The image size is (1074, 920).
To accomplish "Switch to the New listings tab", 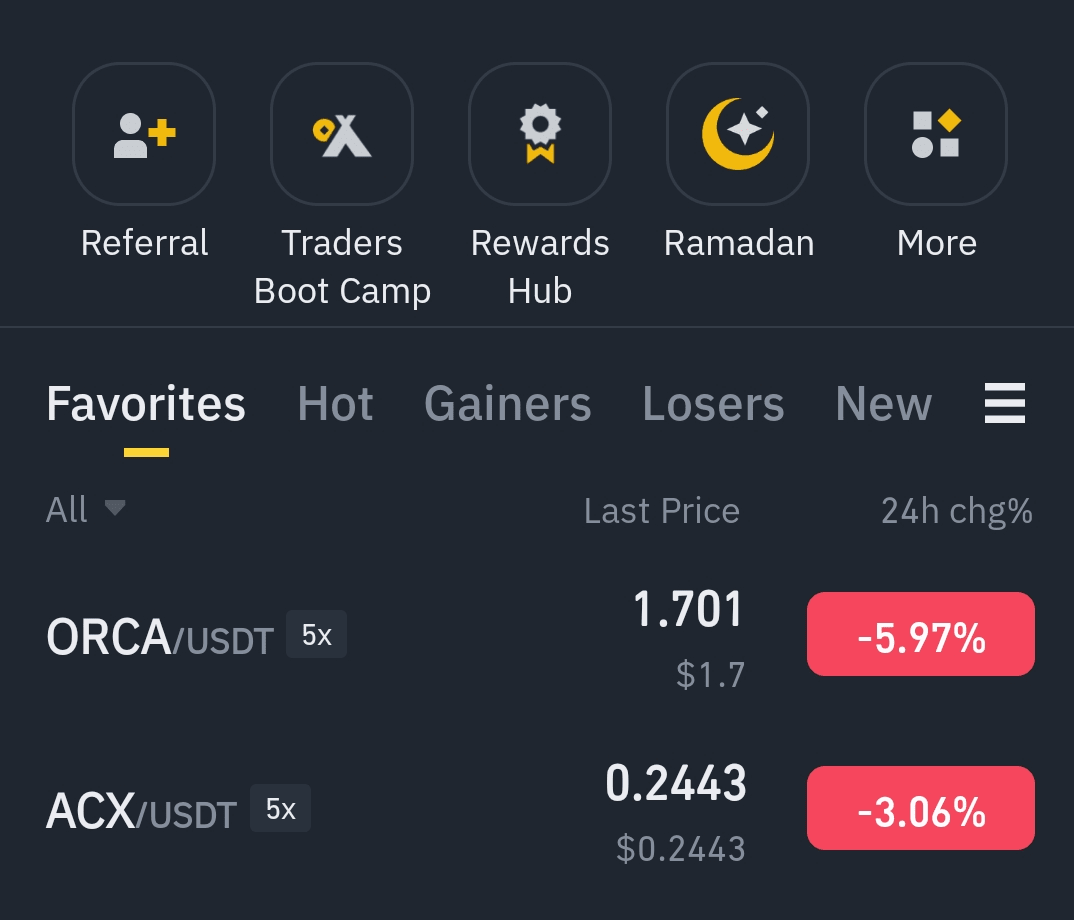I will 883,405.
